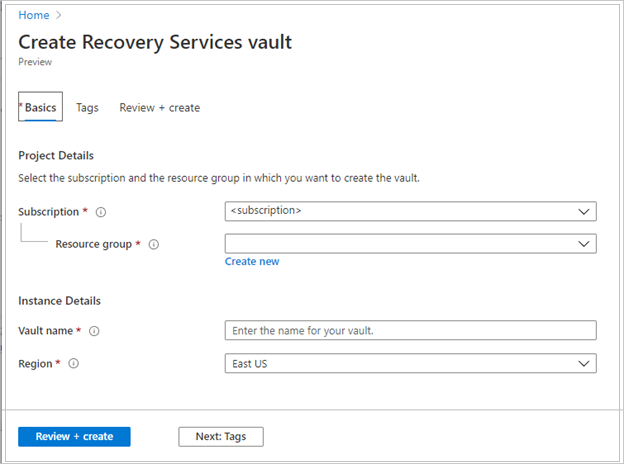This screenshot has width=624, height=464.
Task: Click the Create Recovery Services vault heading
Action: tap(155, 42)
